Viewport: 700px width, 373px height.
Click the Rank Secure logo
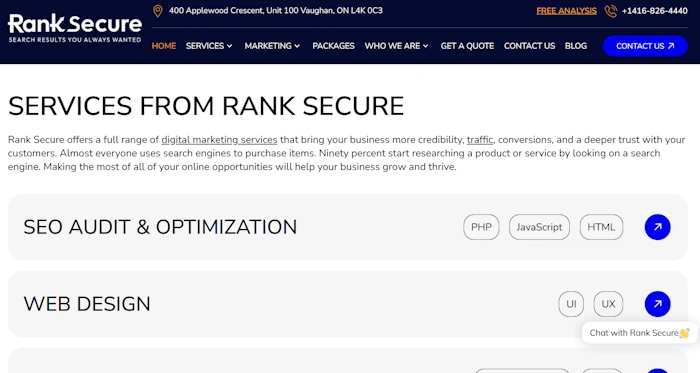click(75, 29)
